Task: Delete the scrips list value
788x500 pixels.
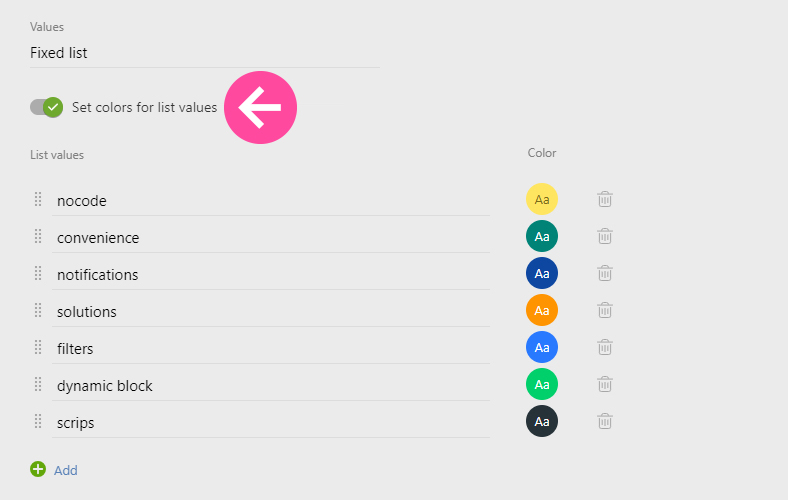Action: (x=605, y=421)
